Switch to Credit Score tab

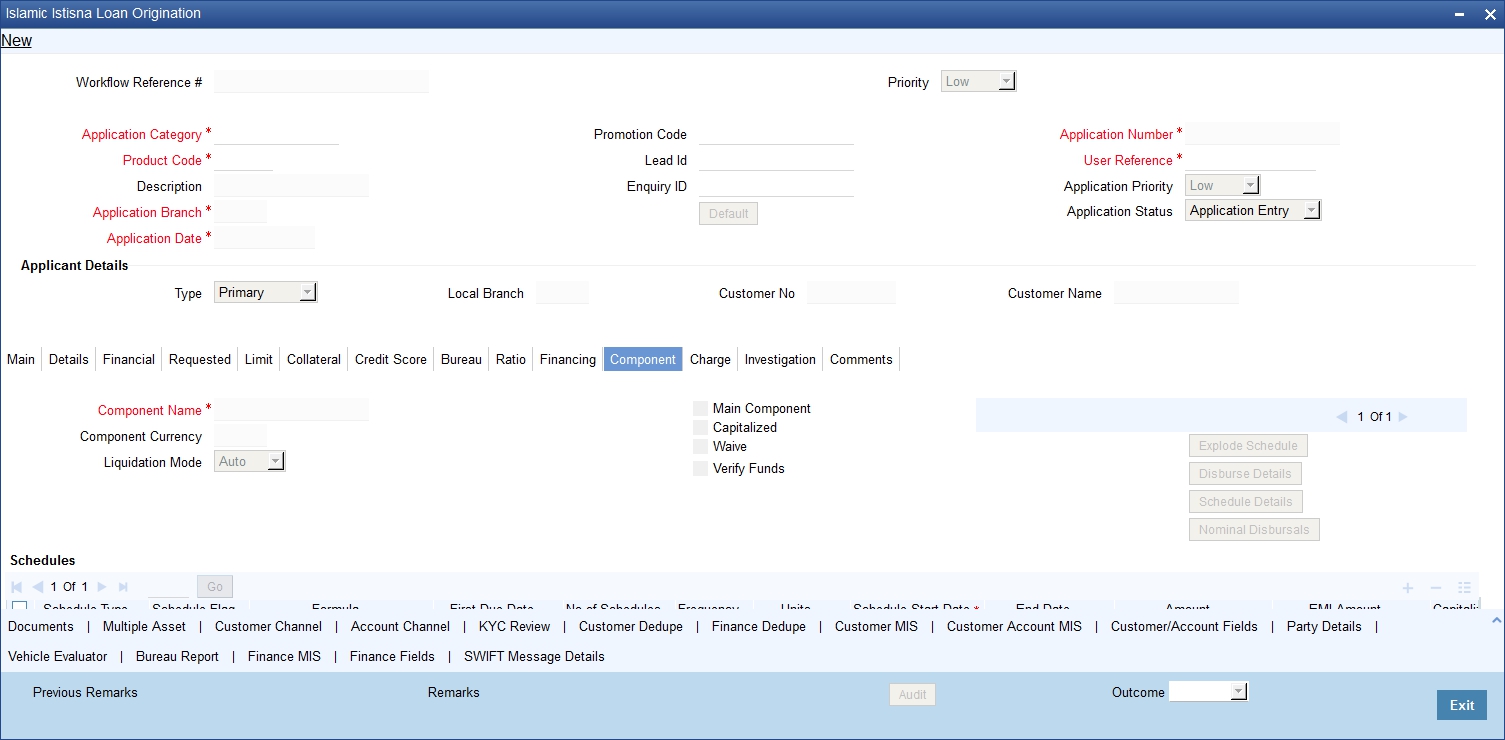pos(391,359)
